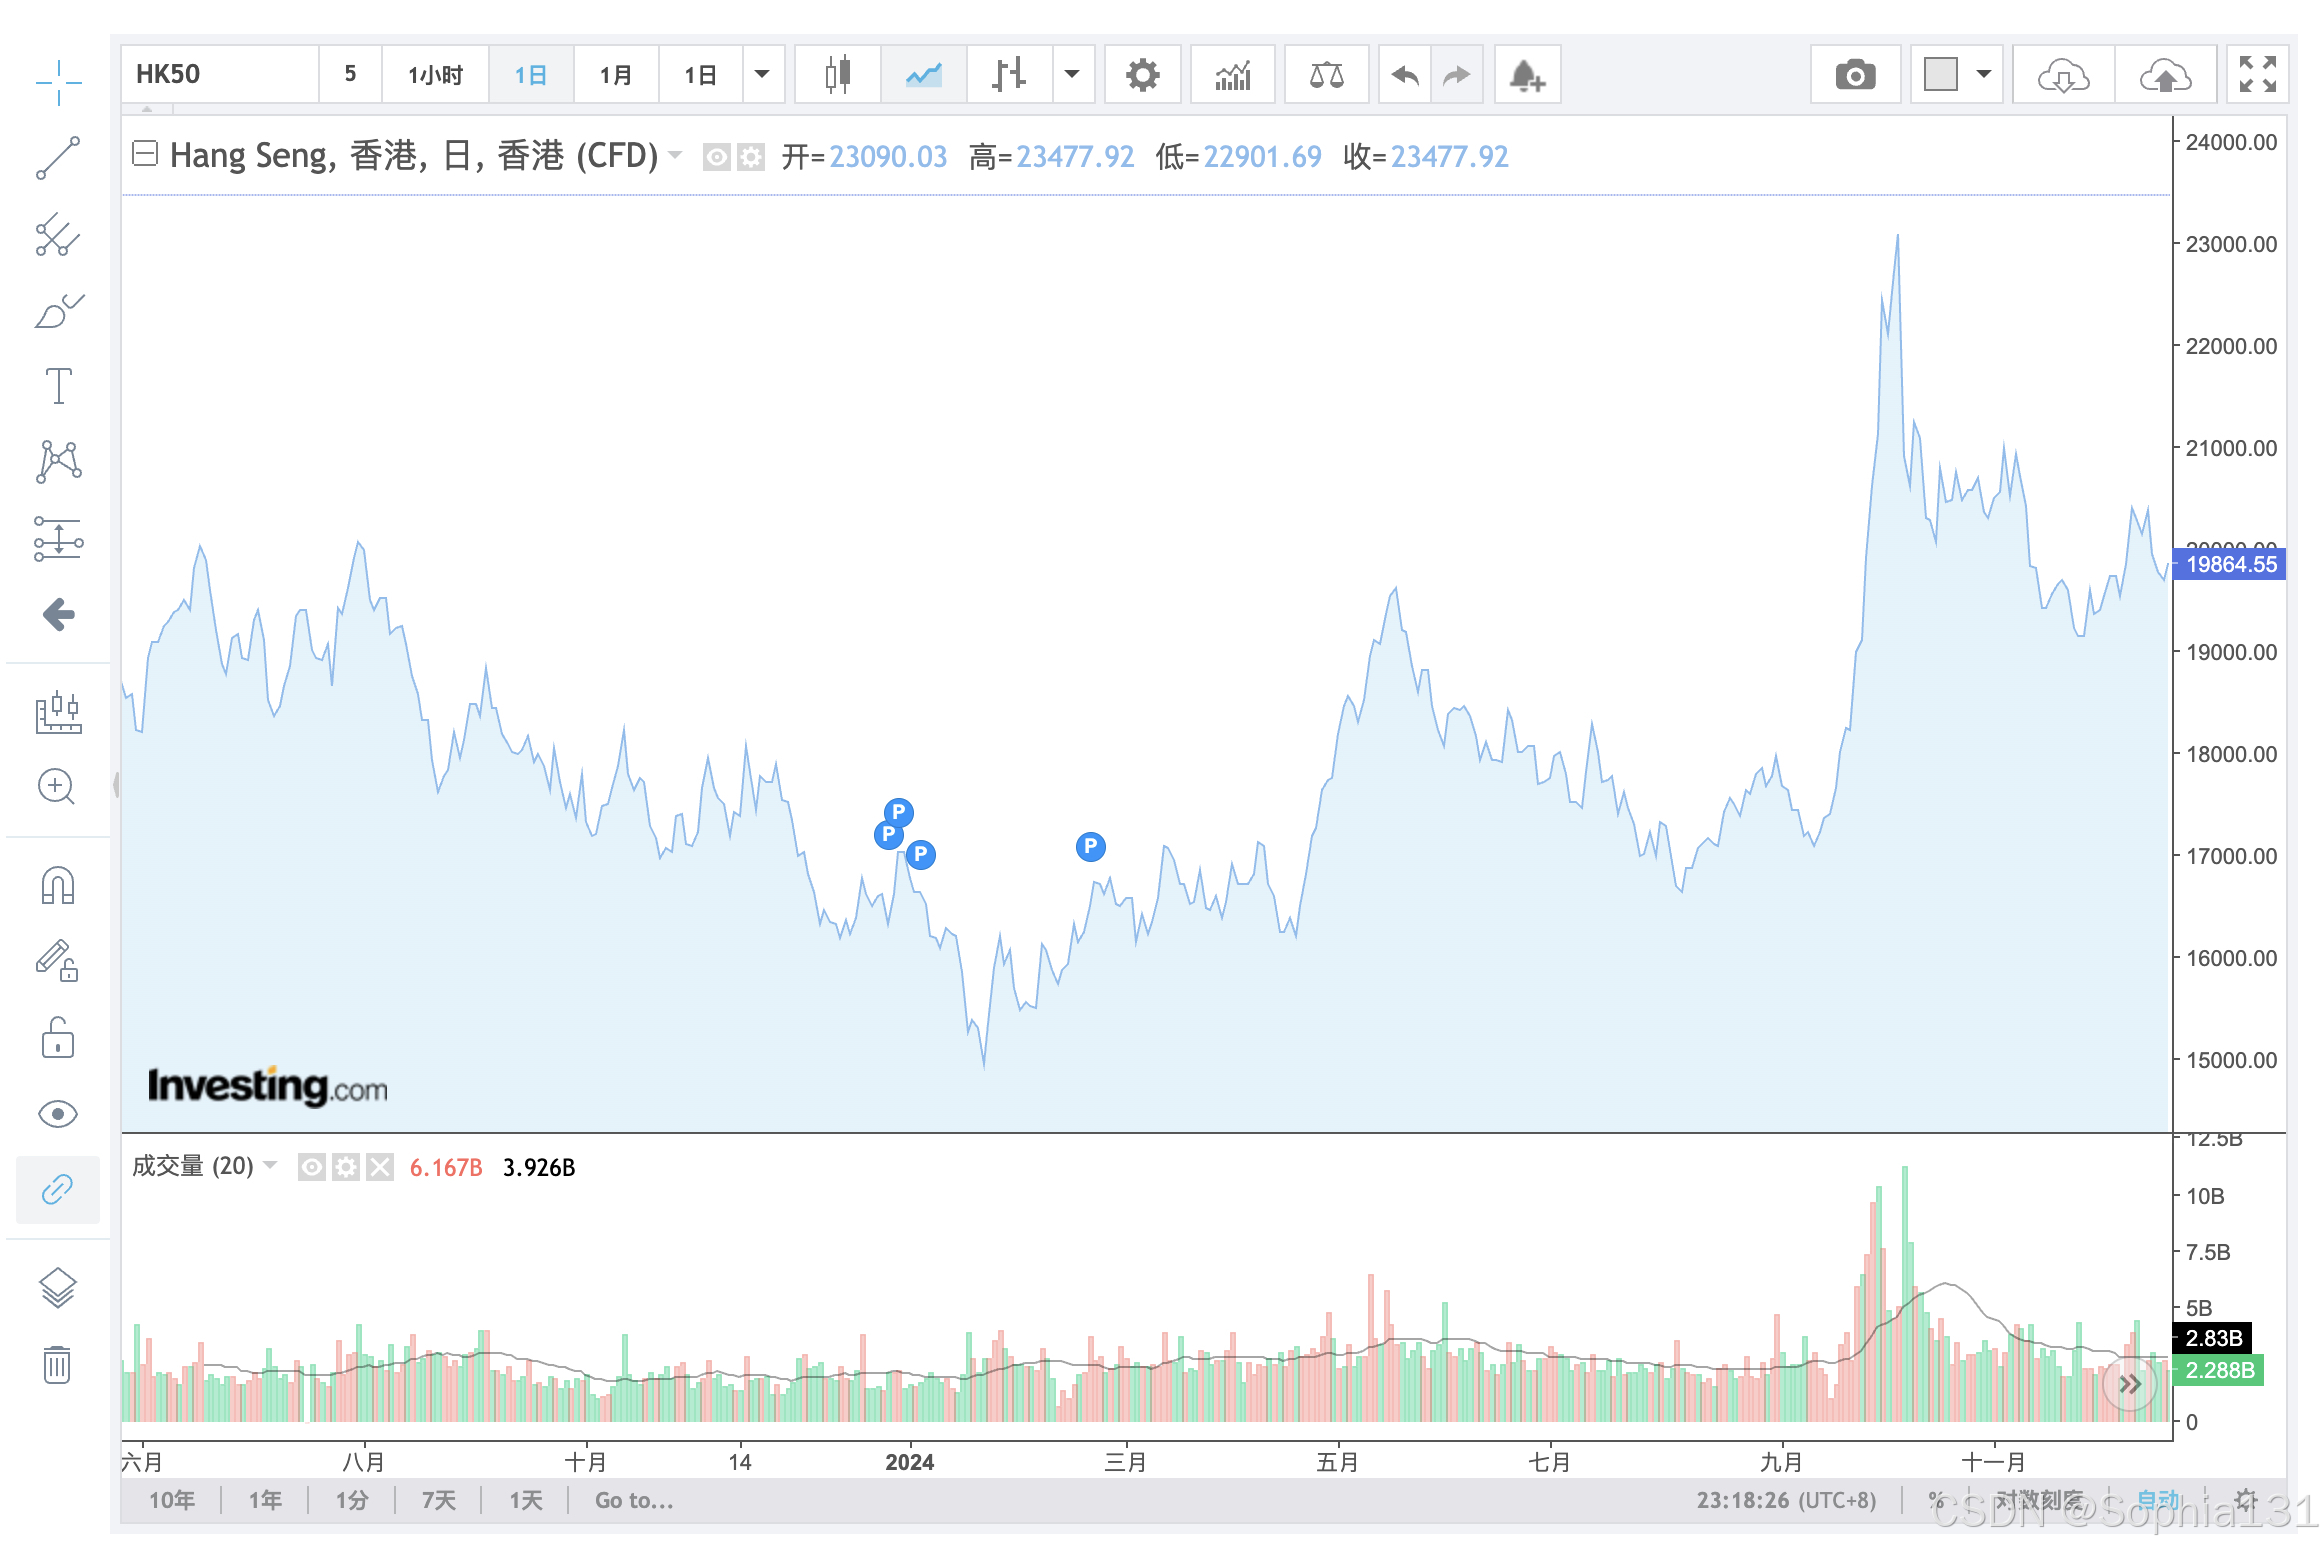Click the 10年 range button
Image resolution: width=2324 pixels, height=1550 pixels.
tap(172, 1500)
